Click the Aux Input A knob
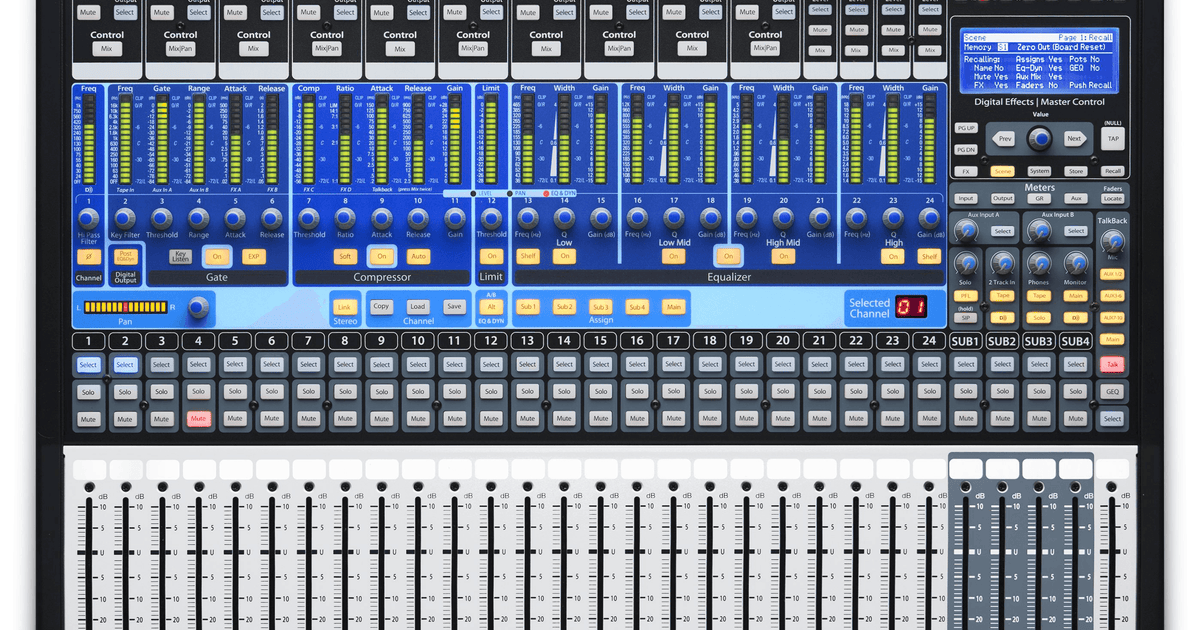The width and height of the screenshot is (1200, 630). tap(965, 232)
